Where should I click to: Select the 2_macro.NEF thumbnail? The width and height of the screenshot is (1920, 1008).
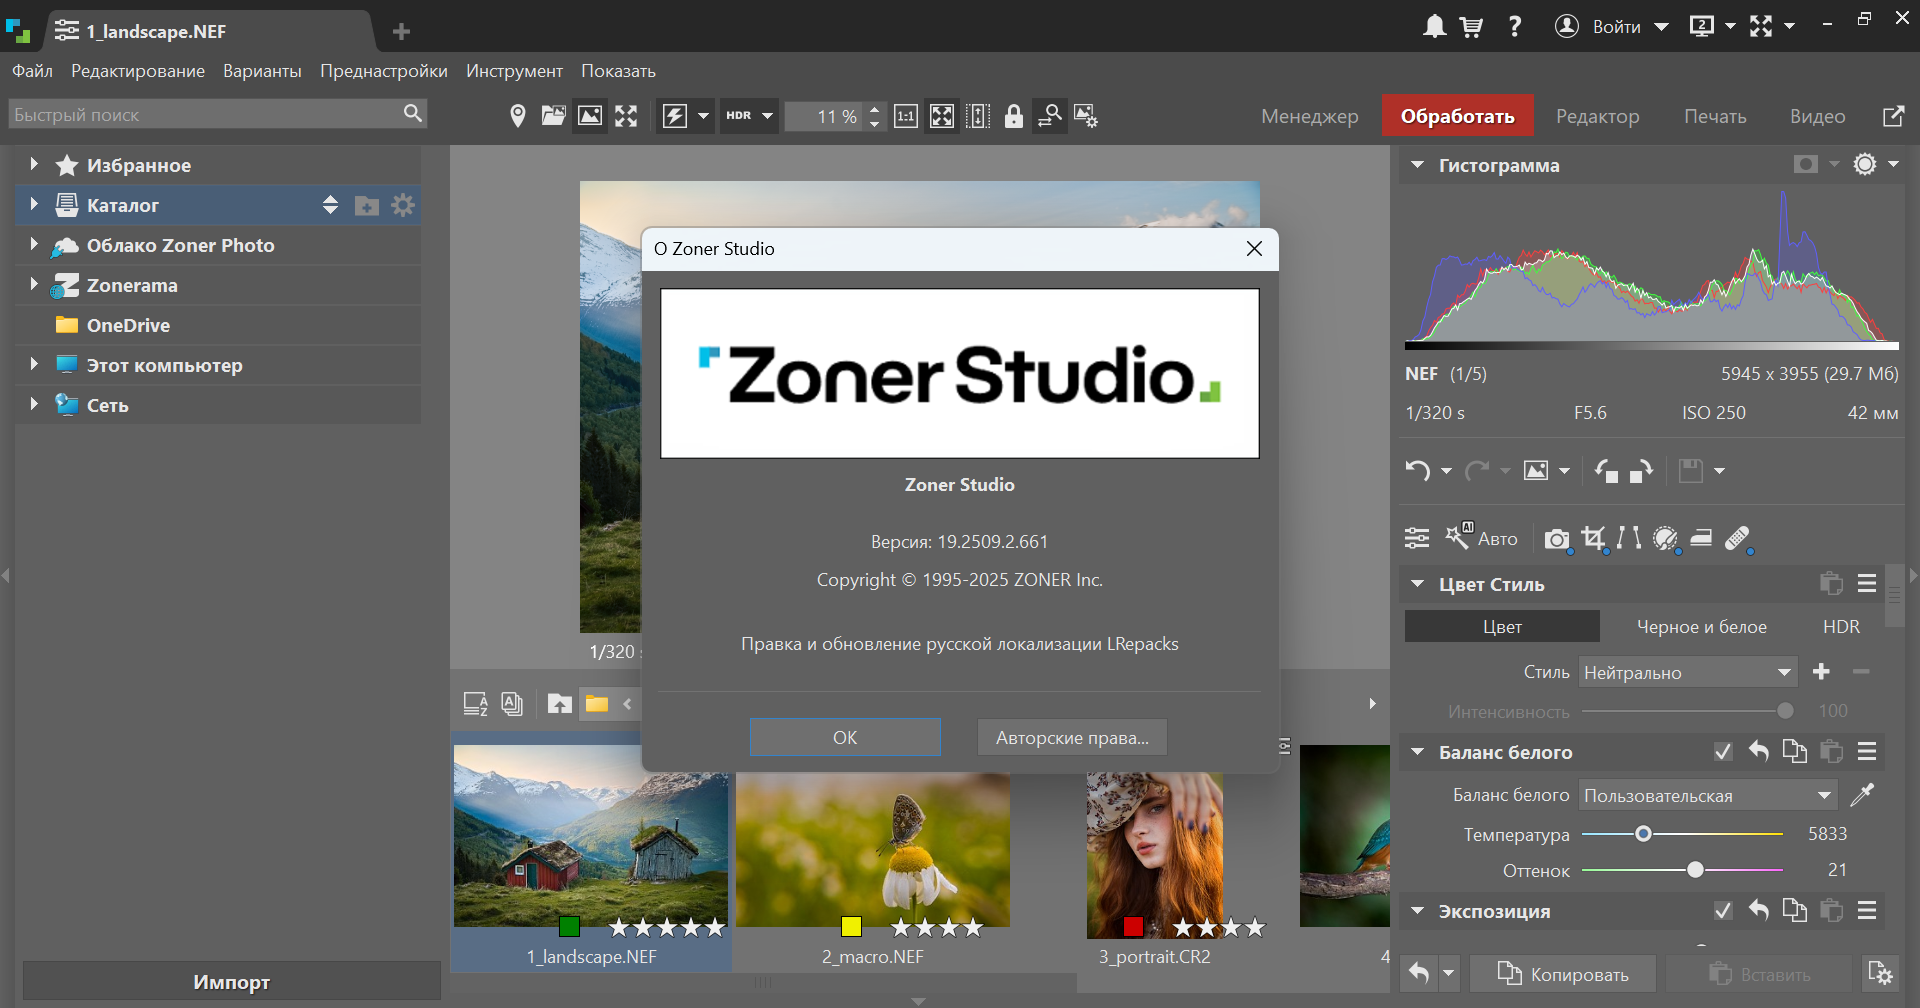pos(872,850)
